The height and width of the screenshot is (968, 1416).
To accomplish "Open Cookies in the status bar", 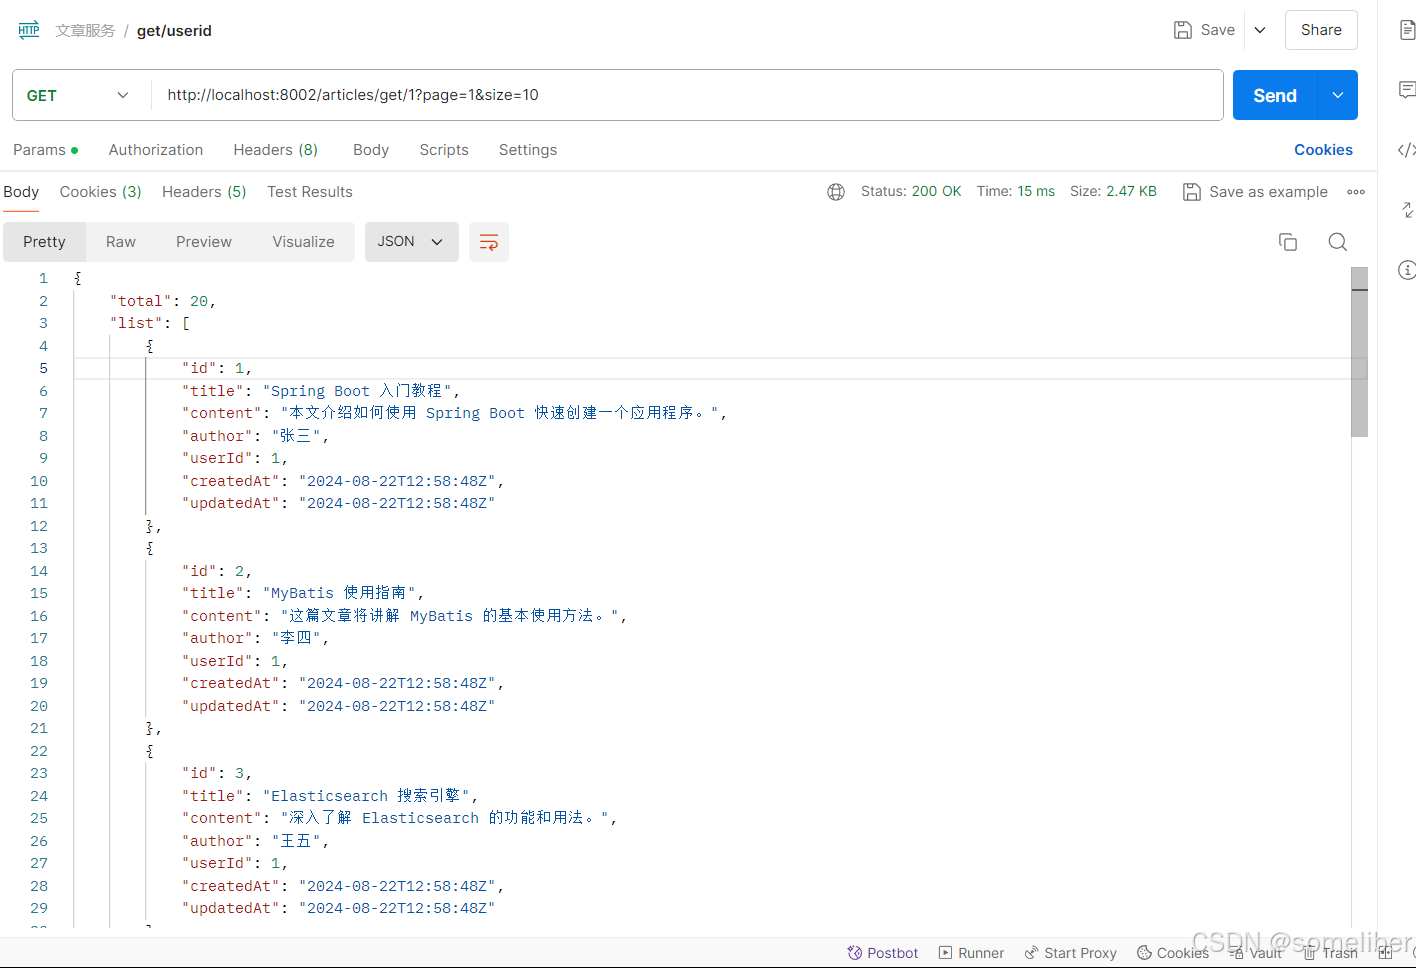I will 1173,953.
